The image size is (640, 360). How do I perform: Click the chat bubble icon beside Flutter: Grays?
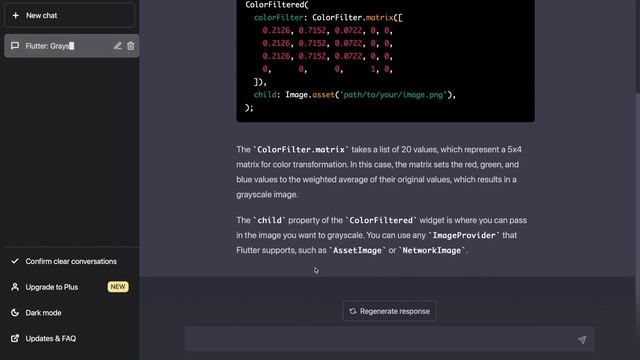[x=15, y=46]
